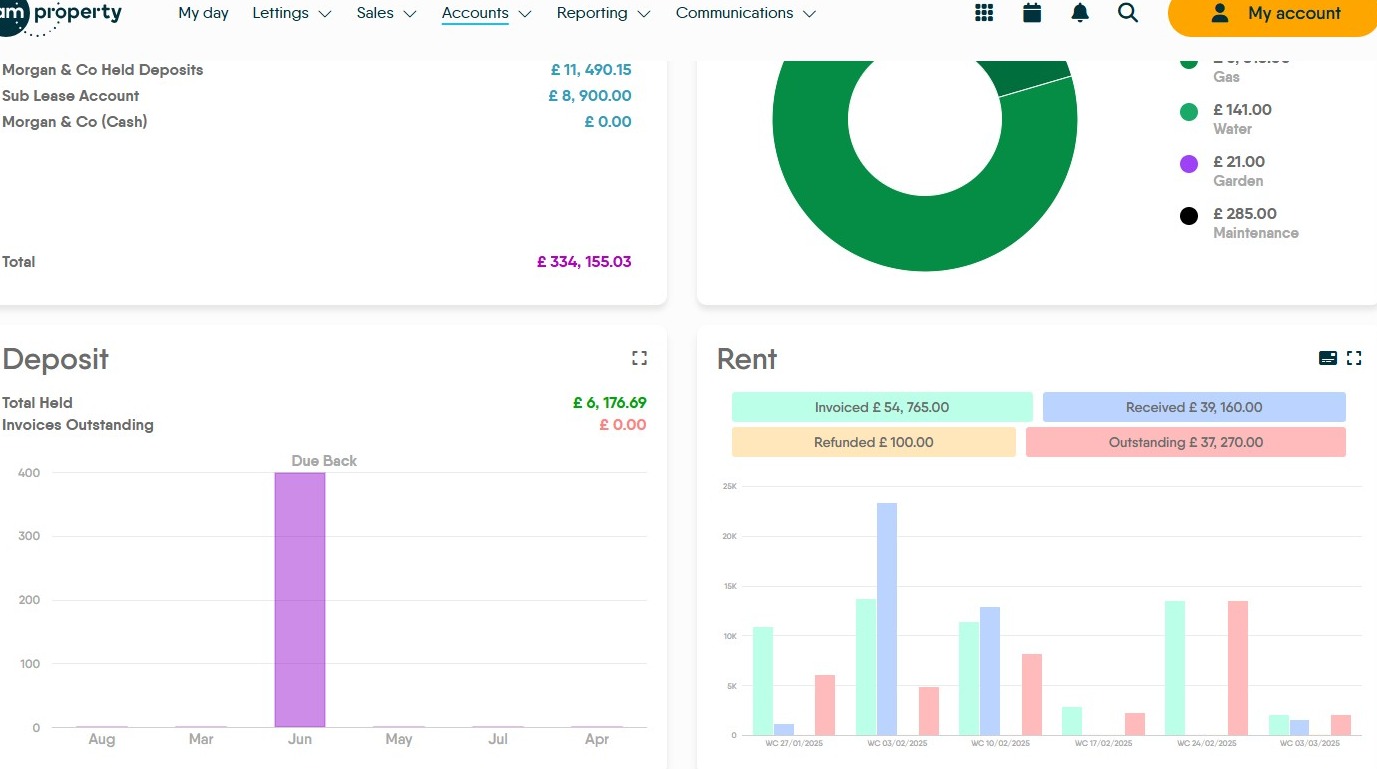Click the Rent card view icon
Viewport: 1377px width, 769px height.
click(x=1328, y=358)
